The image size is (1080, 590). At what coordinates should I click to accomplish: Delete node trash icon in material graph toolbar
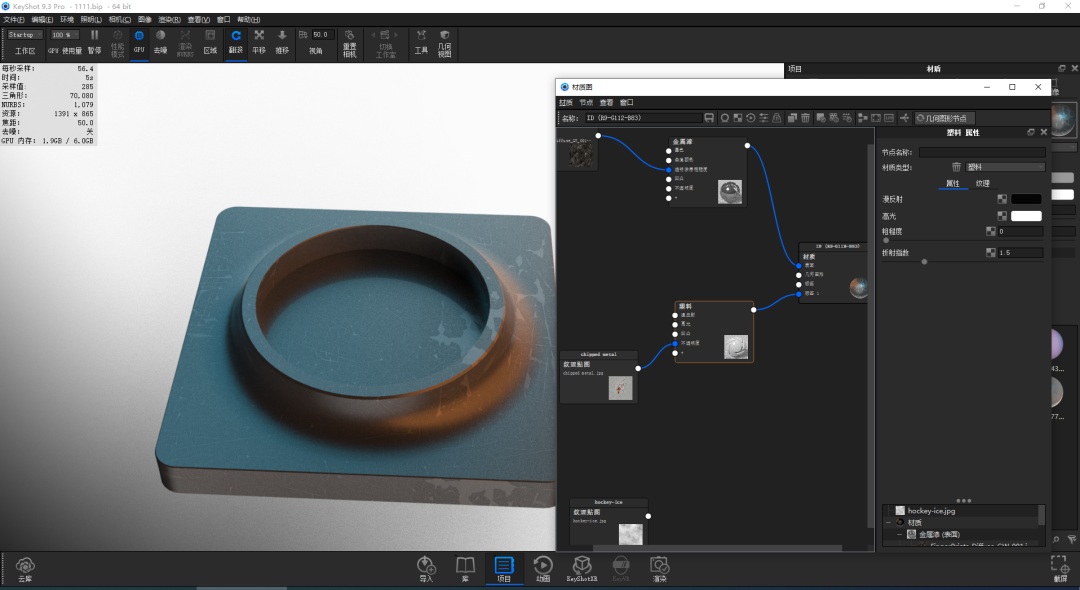pyautogui.click(x=805, y=118)
